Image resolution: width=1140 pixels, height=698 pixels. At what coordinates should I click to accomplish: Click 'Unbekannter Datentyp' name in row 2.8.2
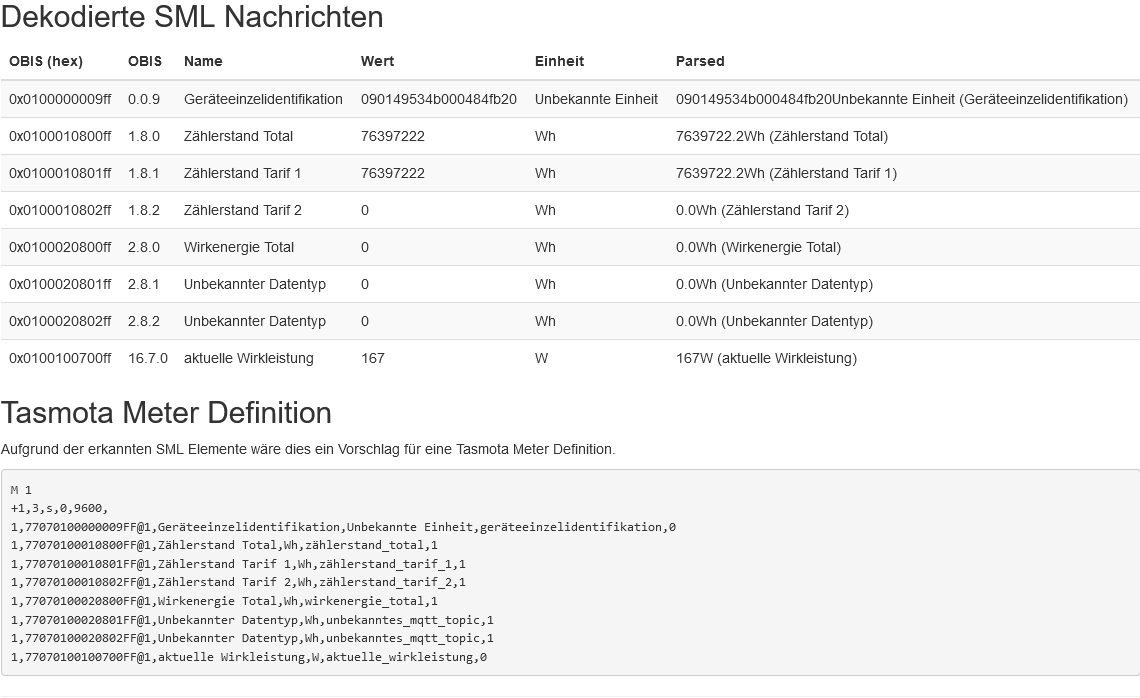(x=254, y=321)
